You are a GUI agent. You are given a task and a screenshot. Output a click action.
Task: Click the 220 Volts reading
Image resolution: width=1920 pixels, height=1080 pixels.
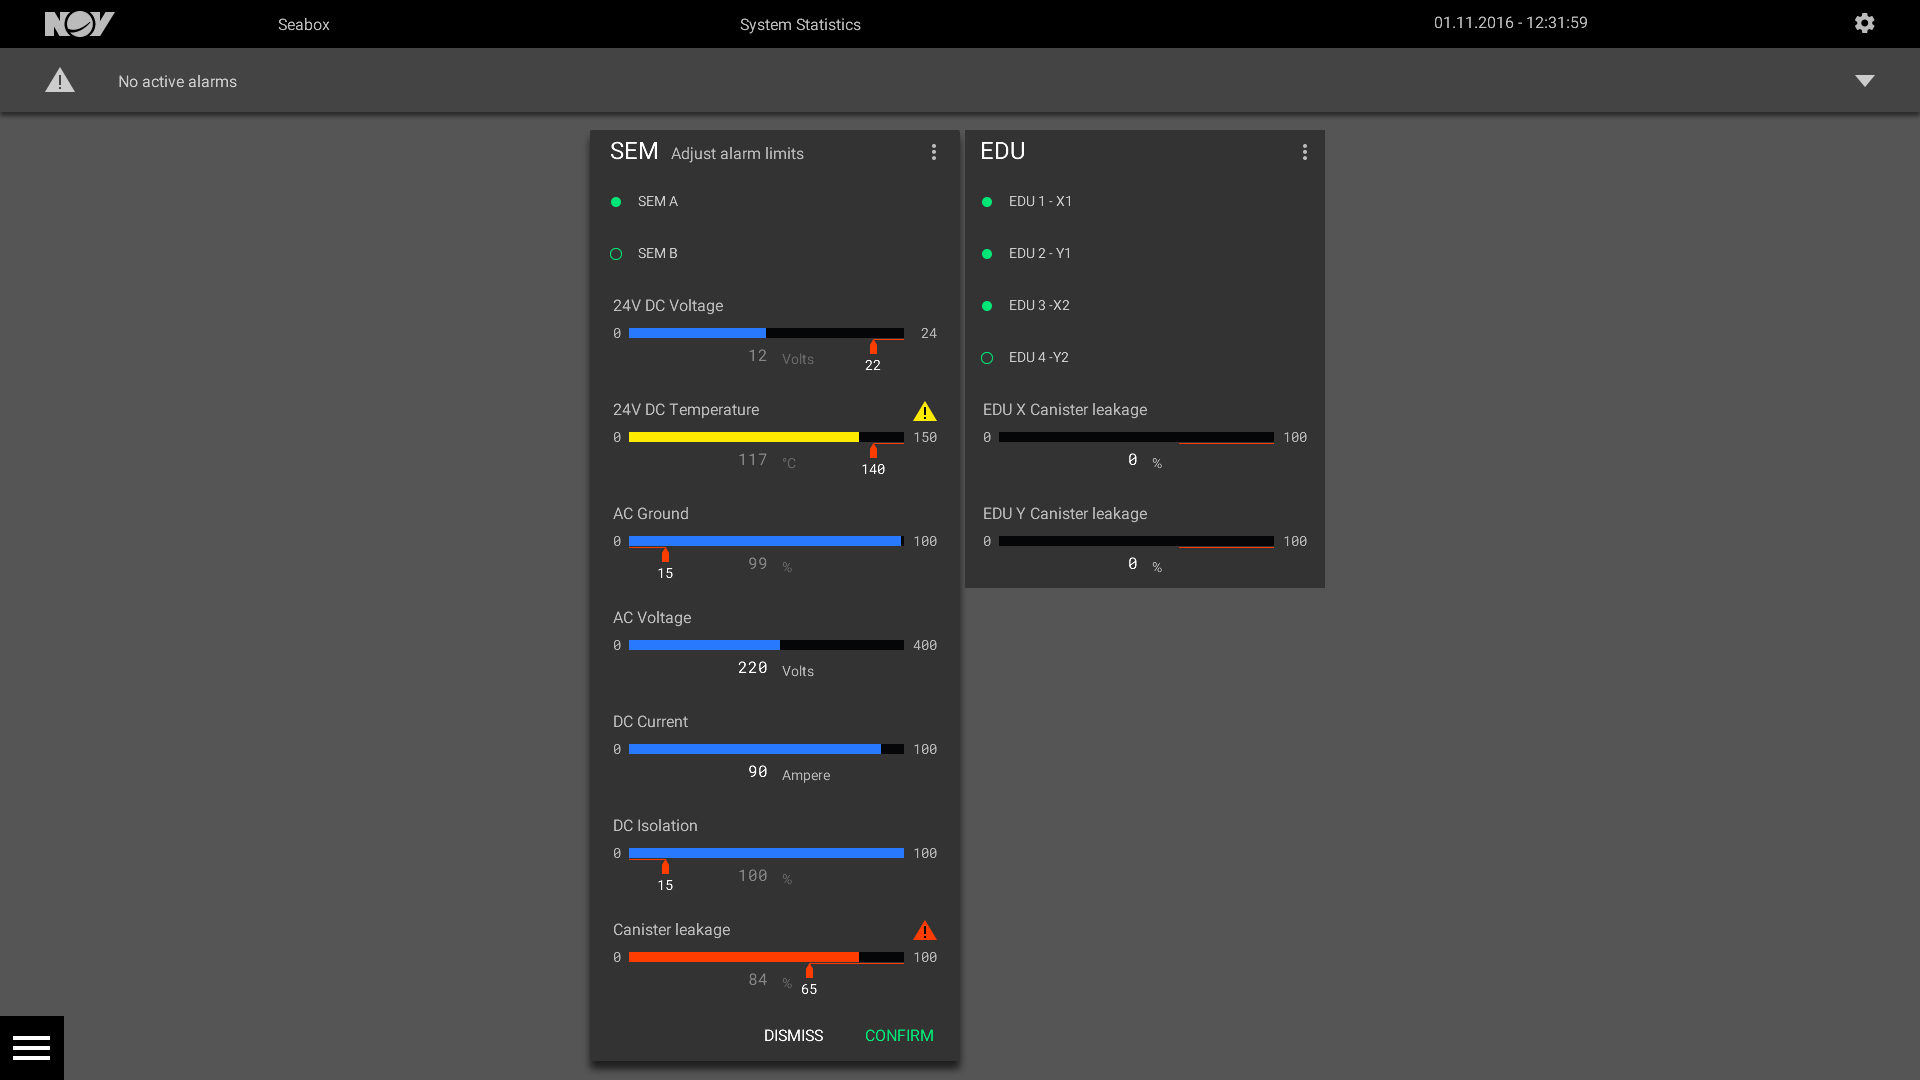(776, 669)
